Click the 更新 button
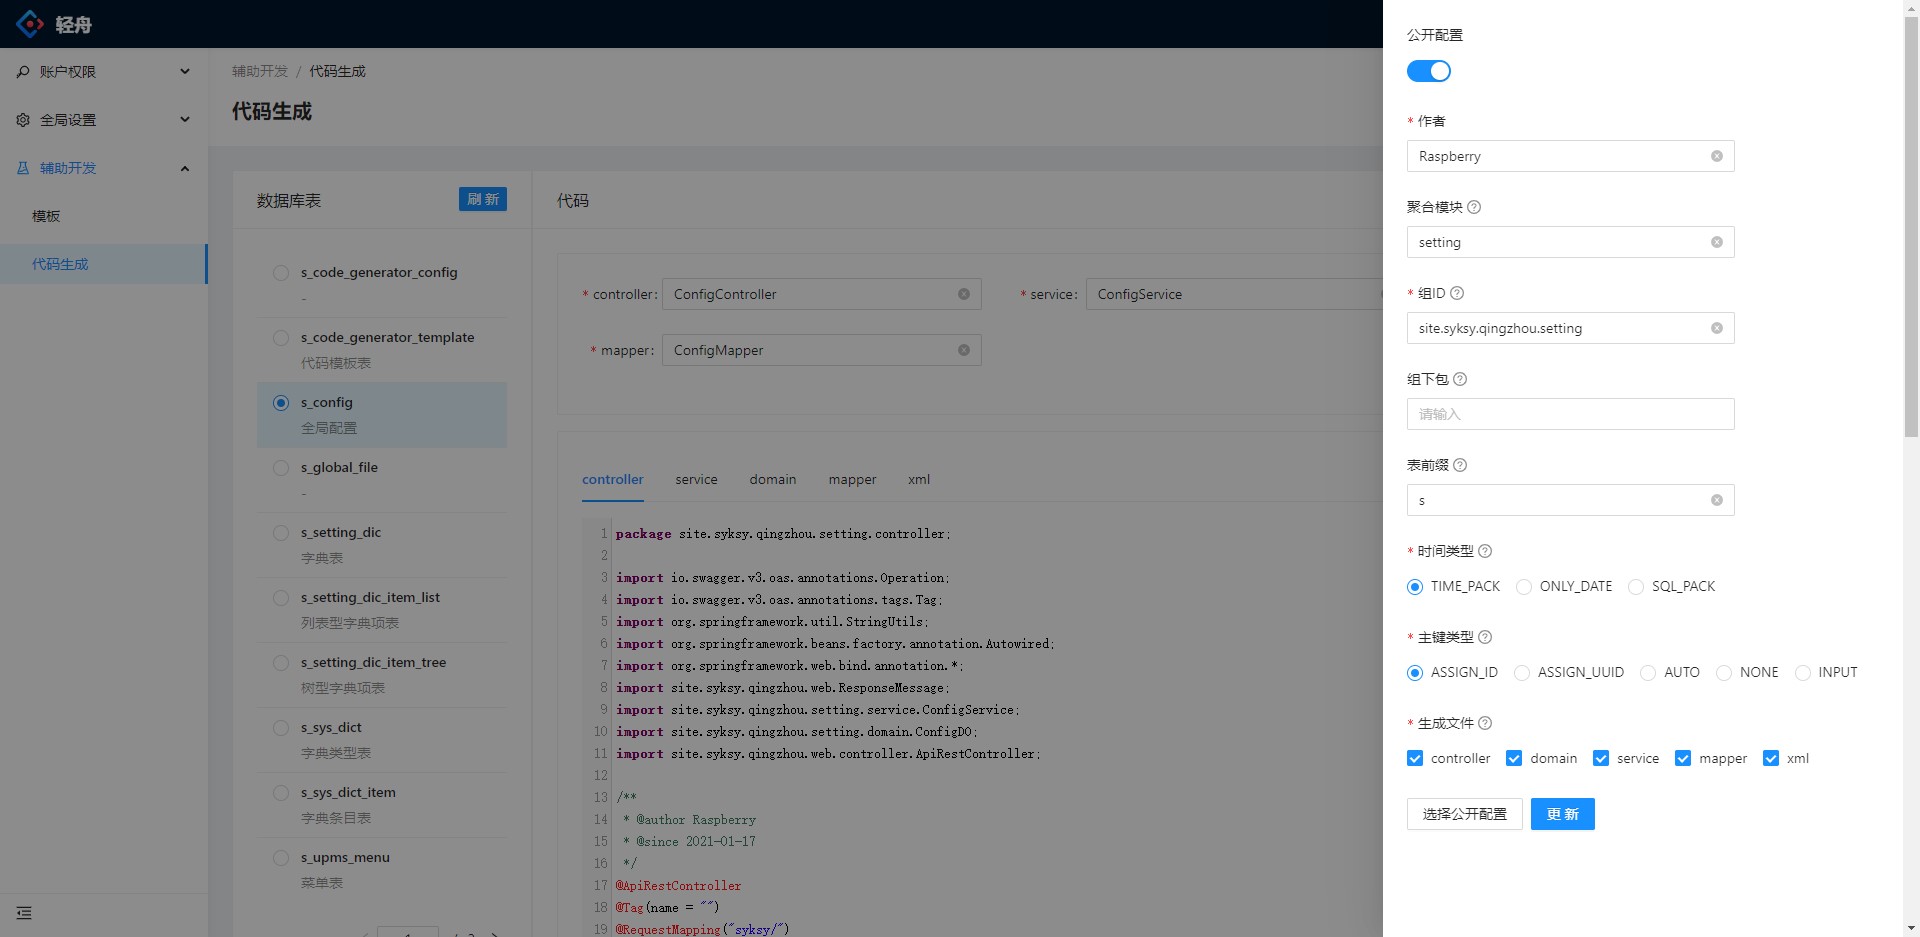Viewport: 1920px width, 937px height. pos(1563,814)
